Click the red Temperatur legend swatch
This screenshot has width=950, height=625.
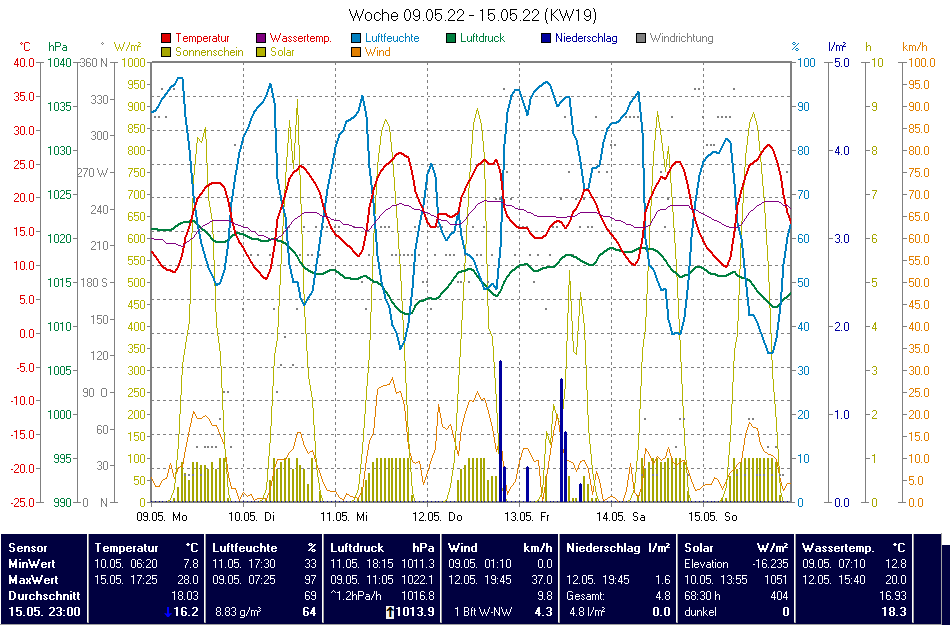pos(166,38)
